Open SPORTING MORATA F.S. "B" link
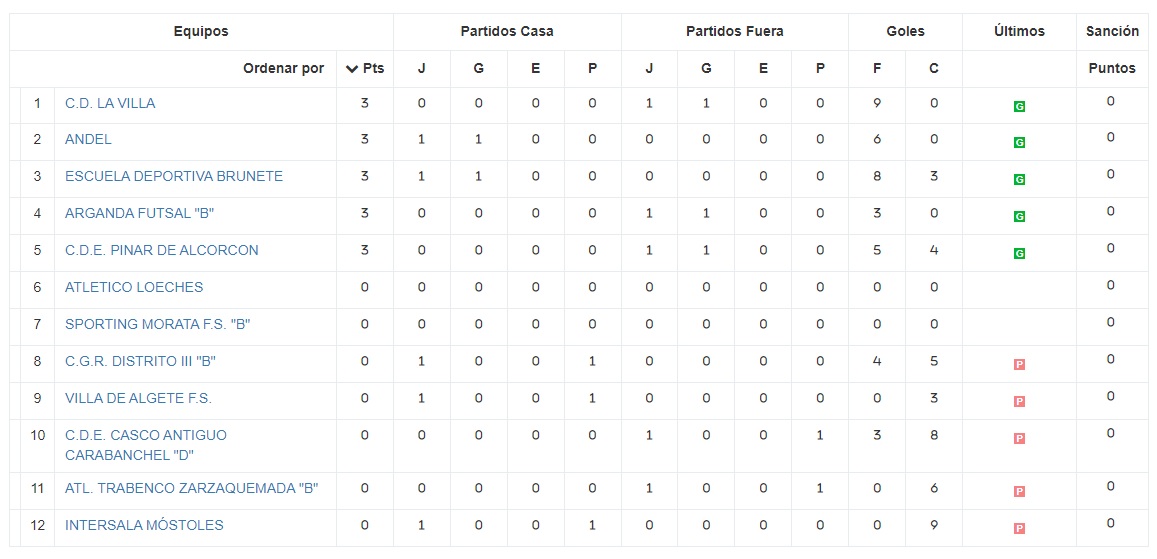 (157, 324)
